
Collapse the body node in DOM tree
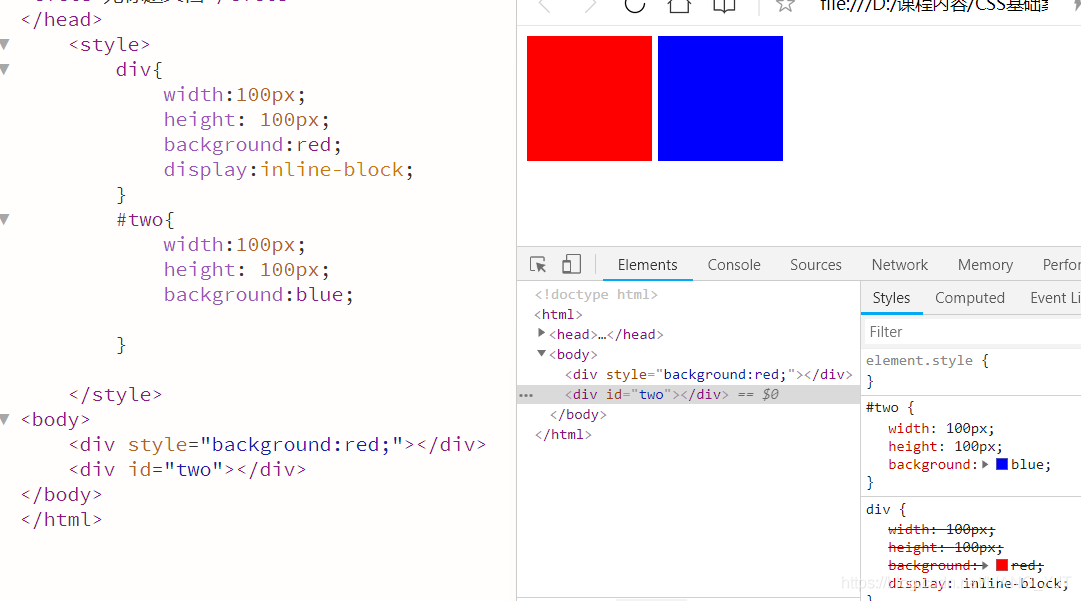point(542,354)
